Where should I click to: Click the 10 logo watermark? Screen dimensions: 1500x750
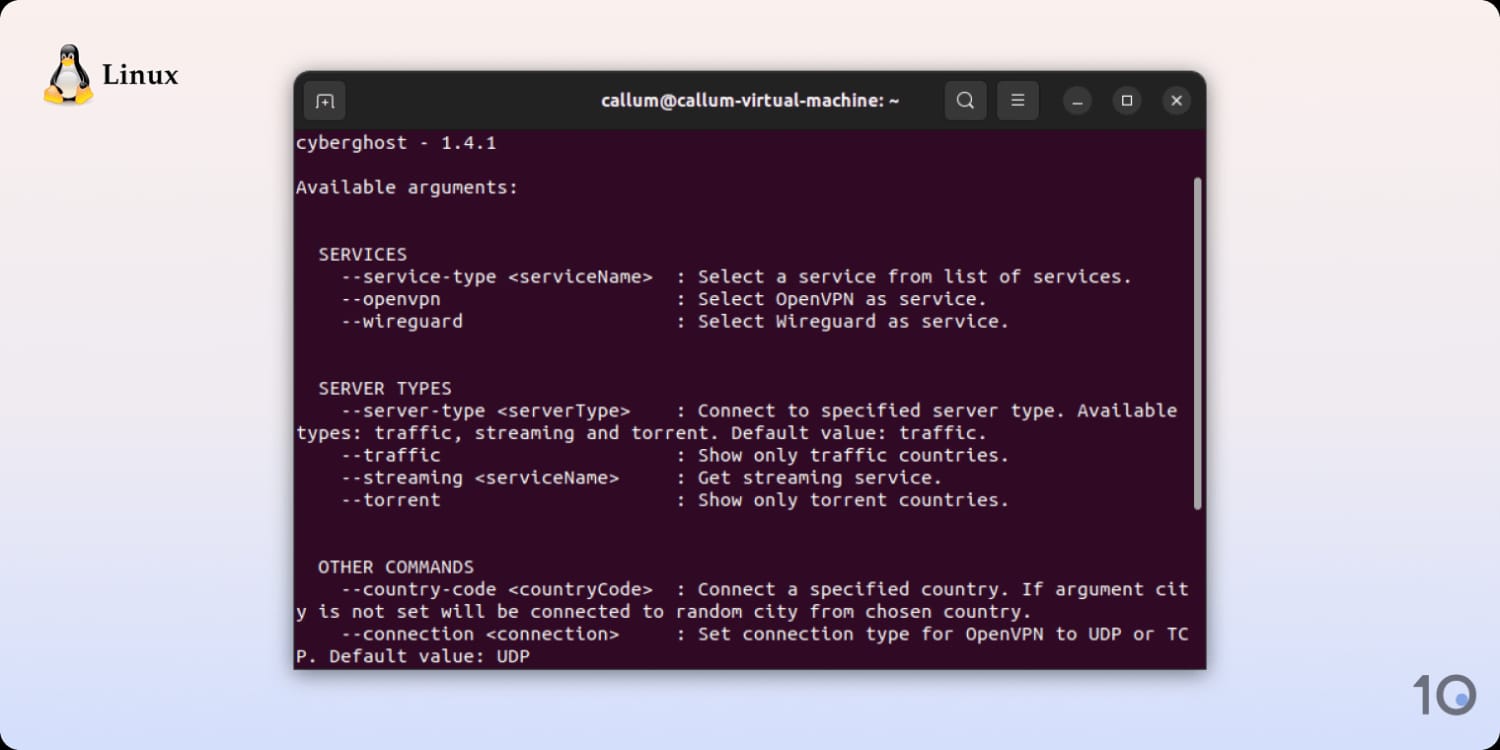(x=1444, y=694)
